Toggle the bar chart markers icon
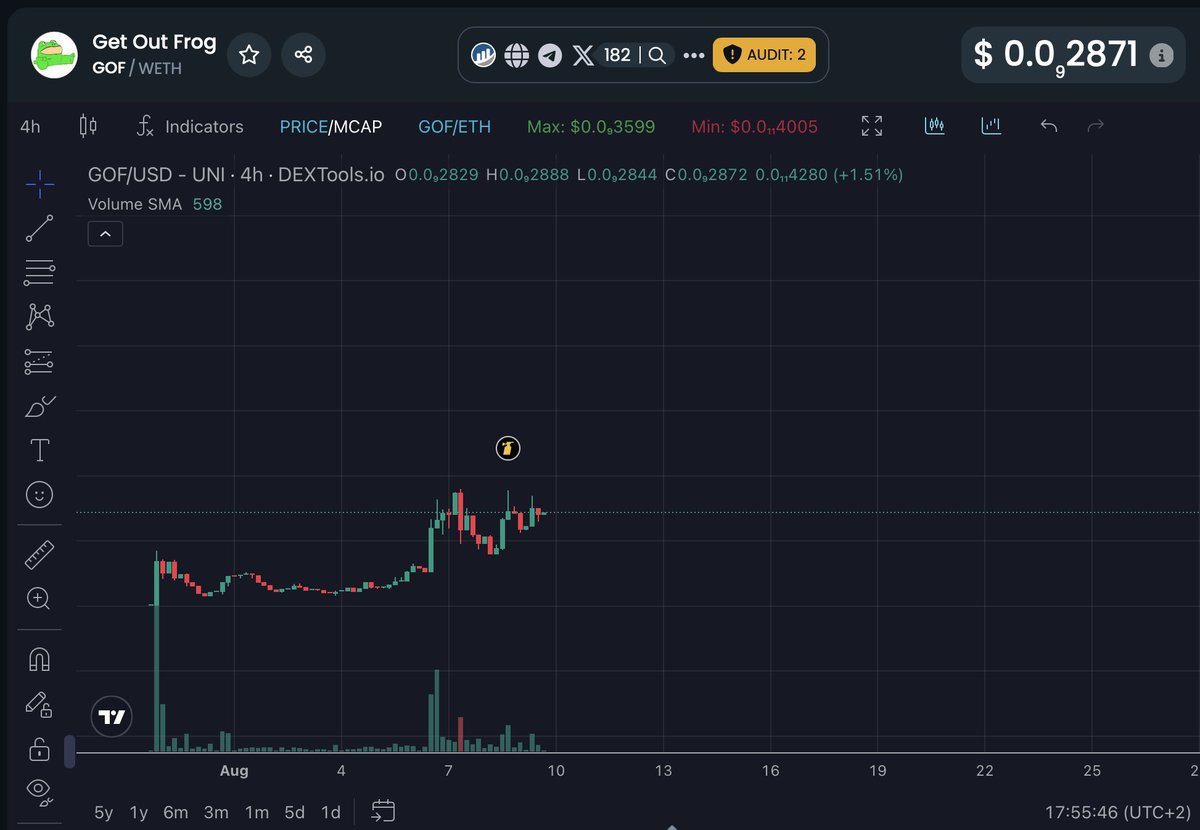This screenshot has height=830, width=1200. (x=991, y=126)
